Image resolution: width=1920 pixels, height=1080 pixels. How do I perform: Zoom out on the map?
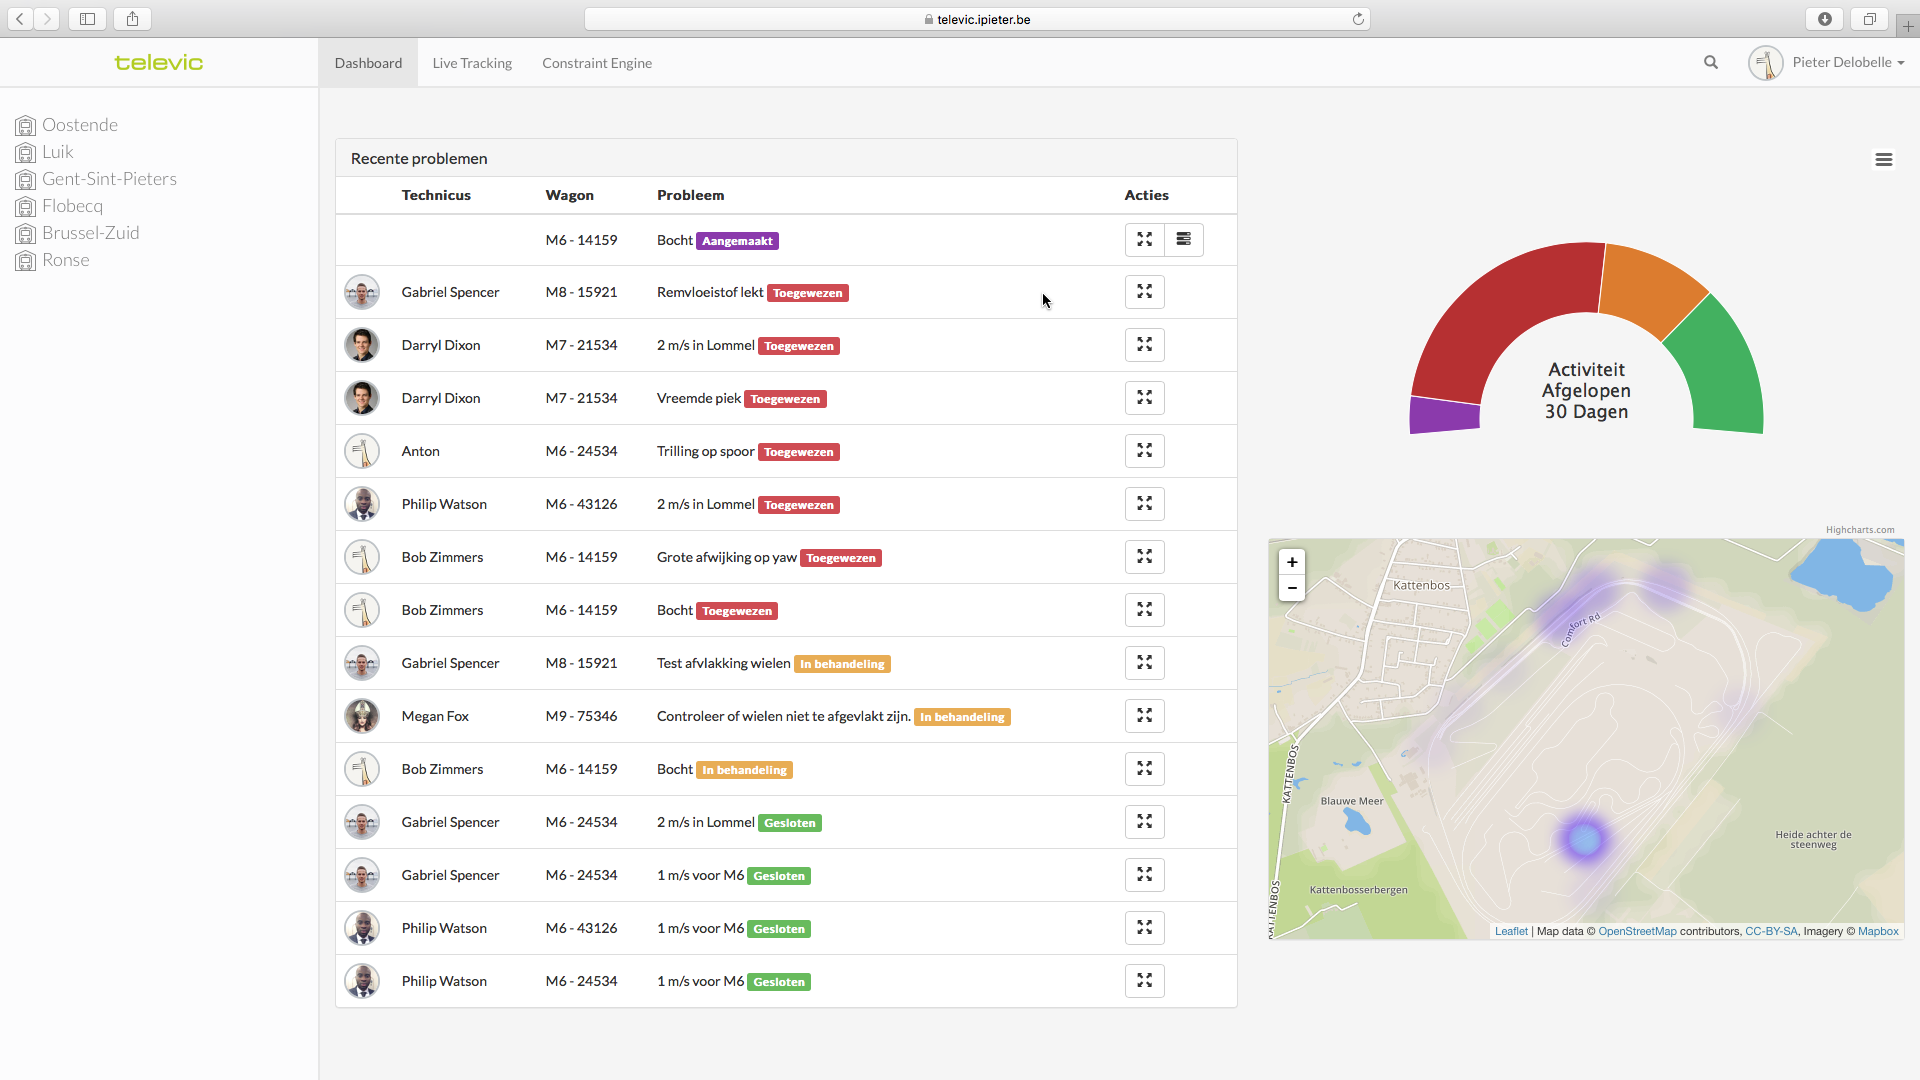point(1291,588)
